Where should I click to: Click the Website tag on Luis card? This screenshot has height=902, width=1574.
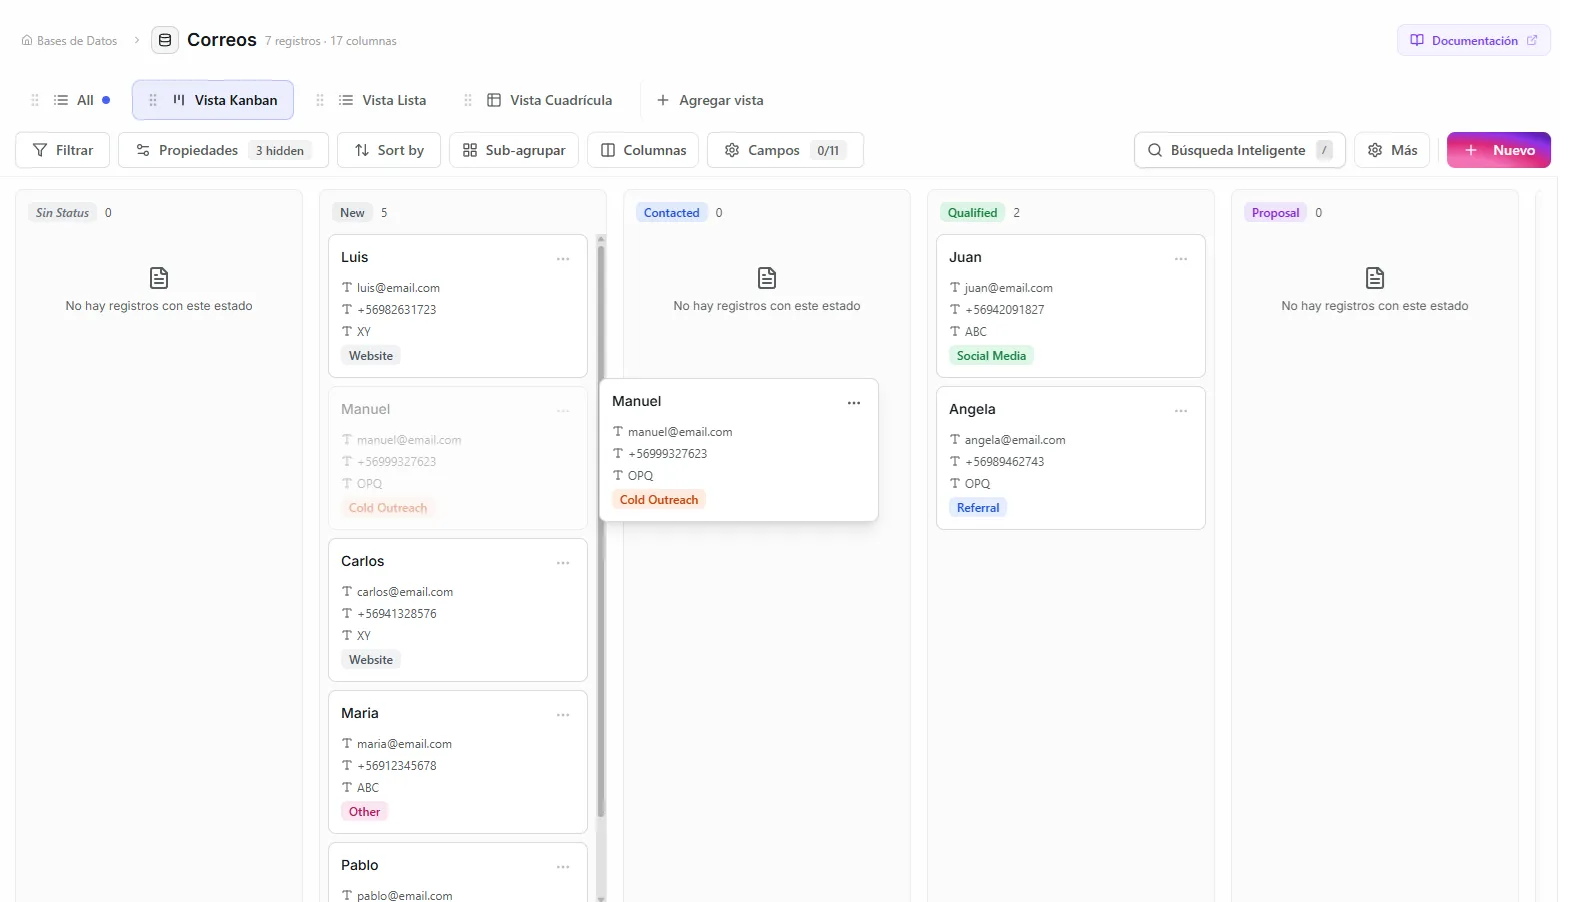[x=371, y=356]
